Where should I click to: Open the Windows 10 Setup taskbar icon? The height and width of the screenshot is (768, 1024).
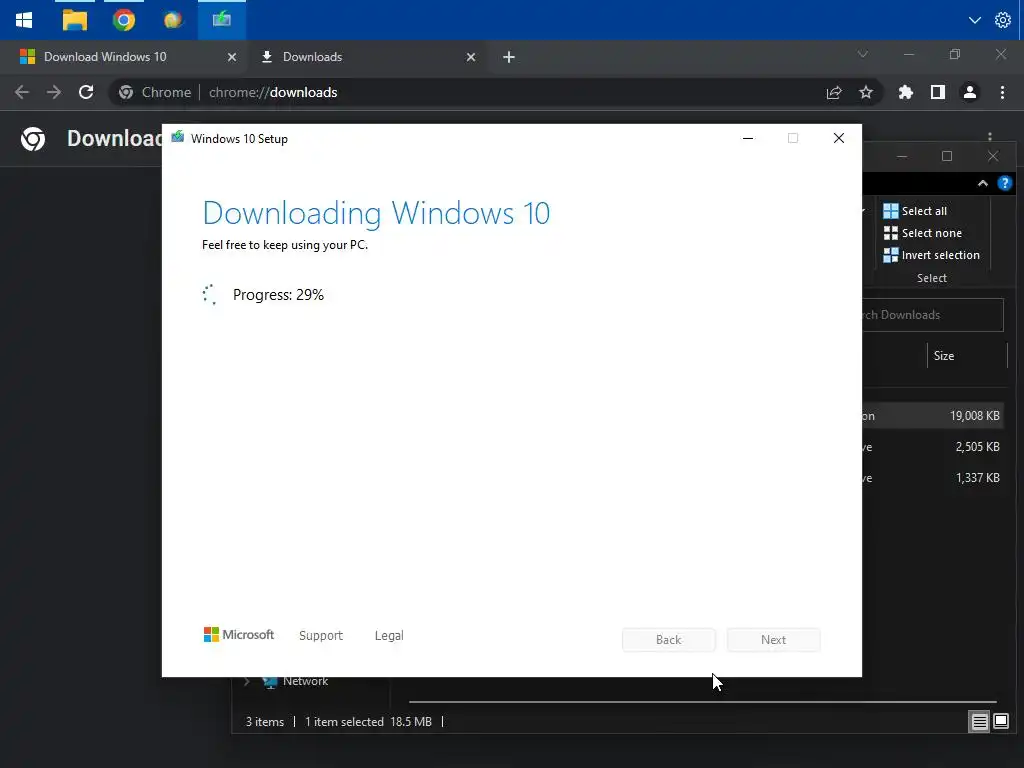click(221, 20)
